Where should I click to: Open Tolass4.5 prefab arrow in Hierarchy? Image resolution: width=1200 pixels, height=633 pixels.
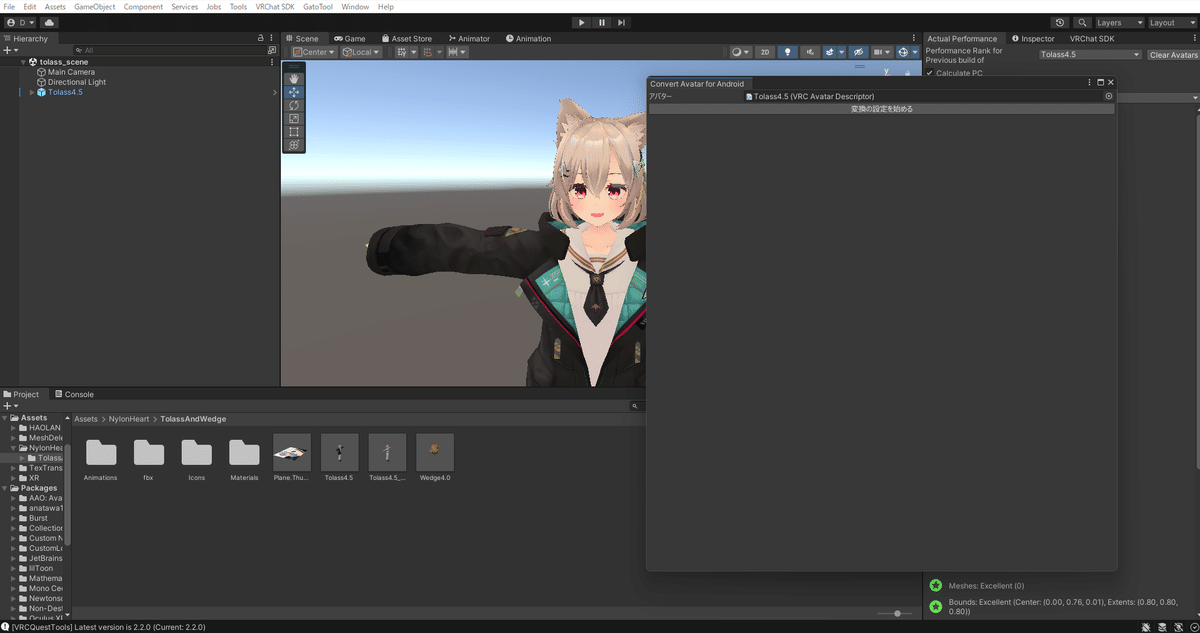coord(275,92)
